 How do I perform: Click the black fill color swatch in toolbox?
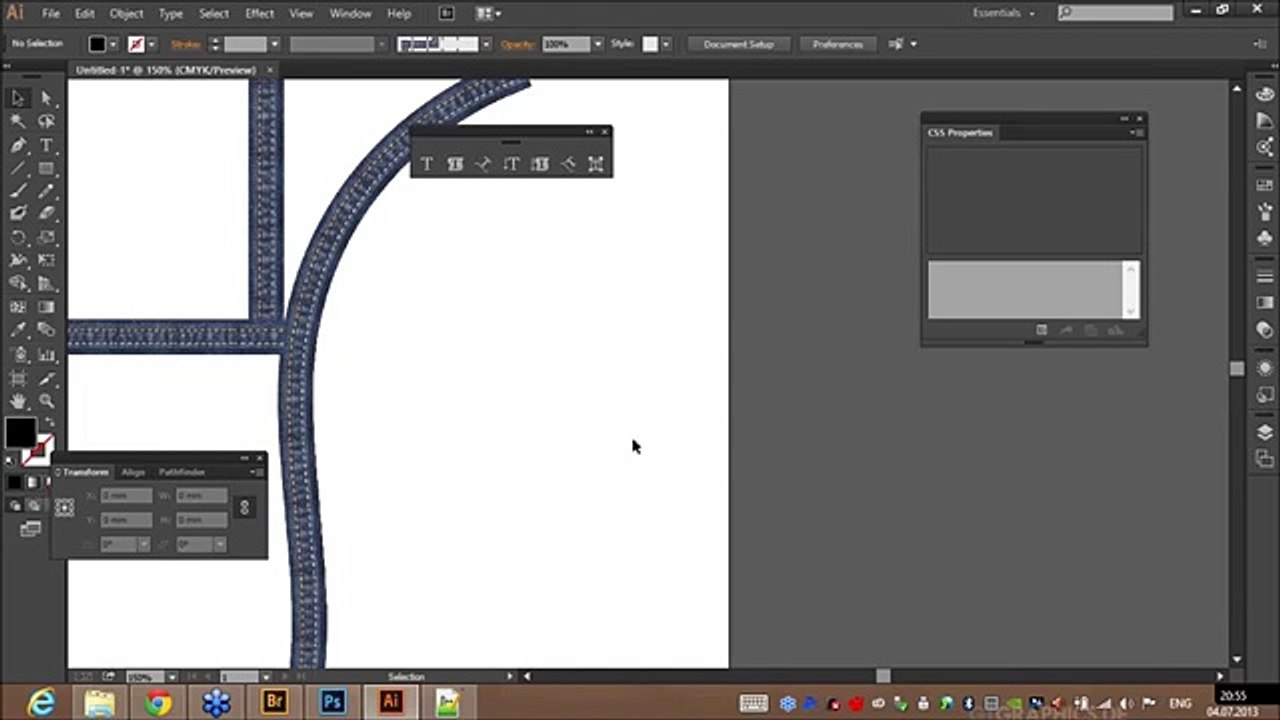tap(20, 432)
